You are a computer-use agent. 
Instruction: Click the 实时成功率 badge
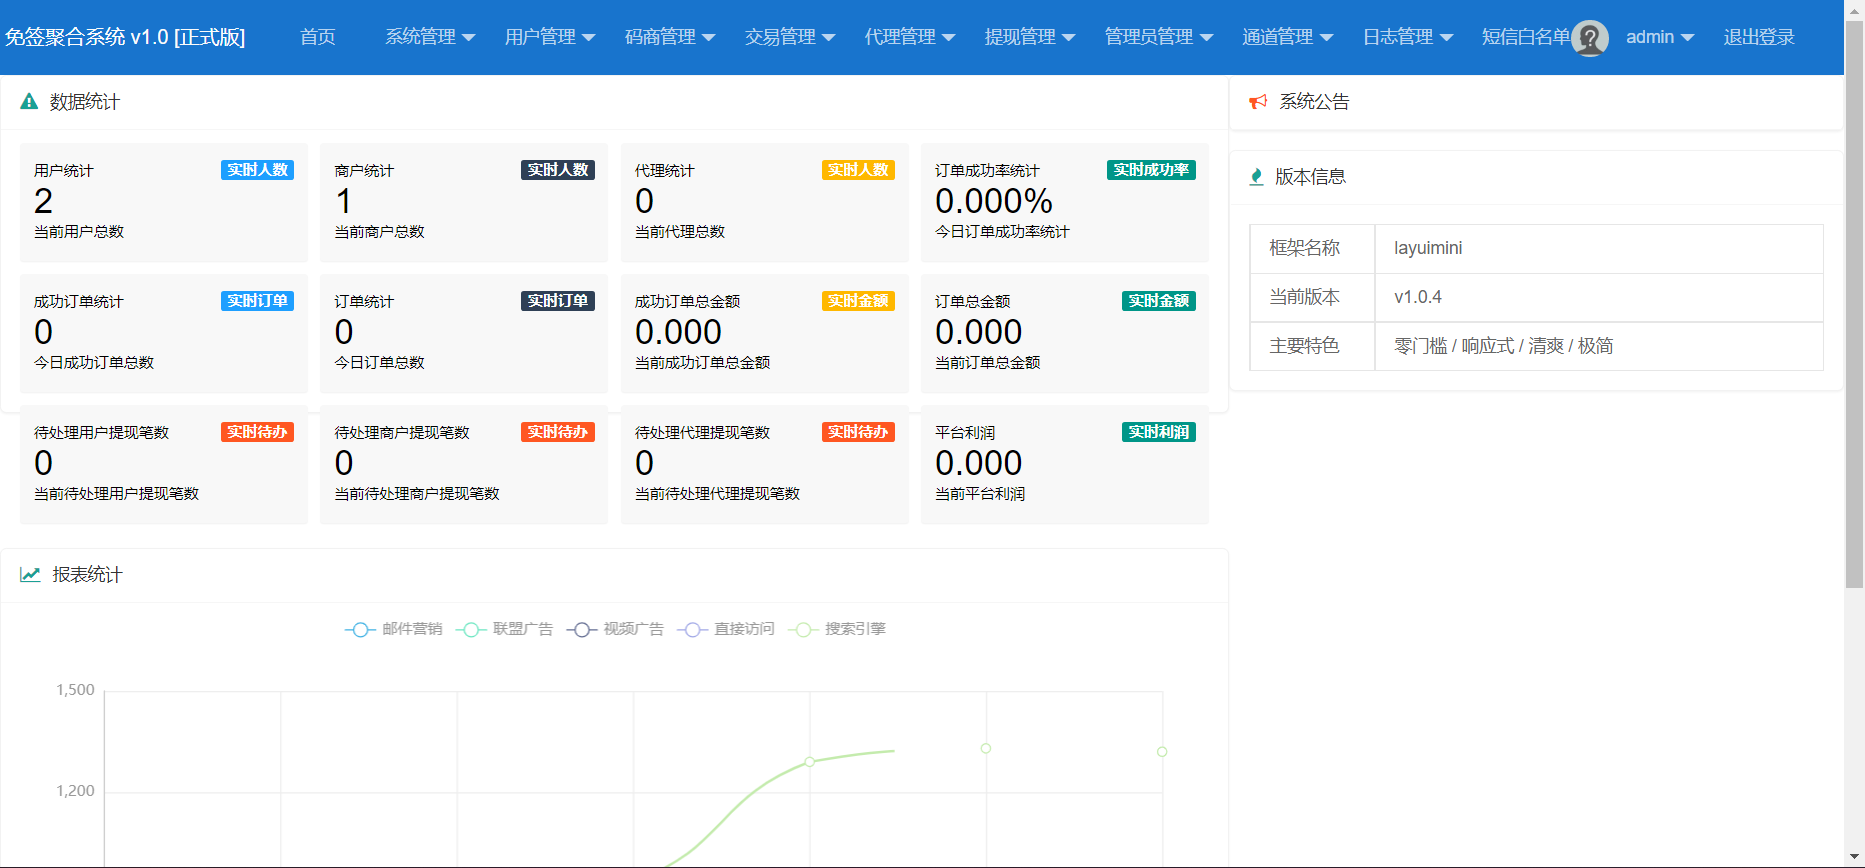click(1151, 170)
